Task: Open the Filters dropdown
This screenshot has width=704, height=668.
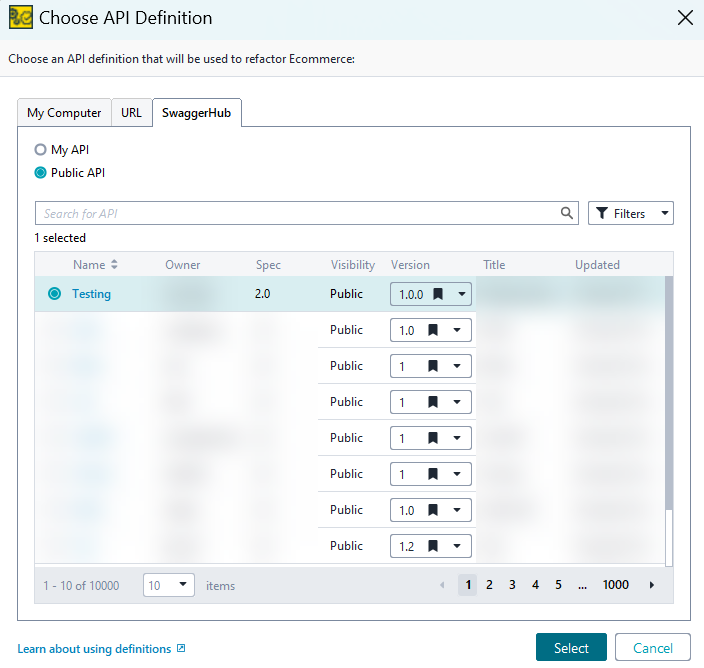Action: [x=630, y=213]
